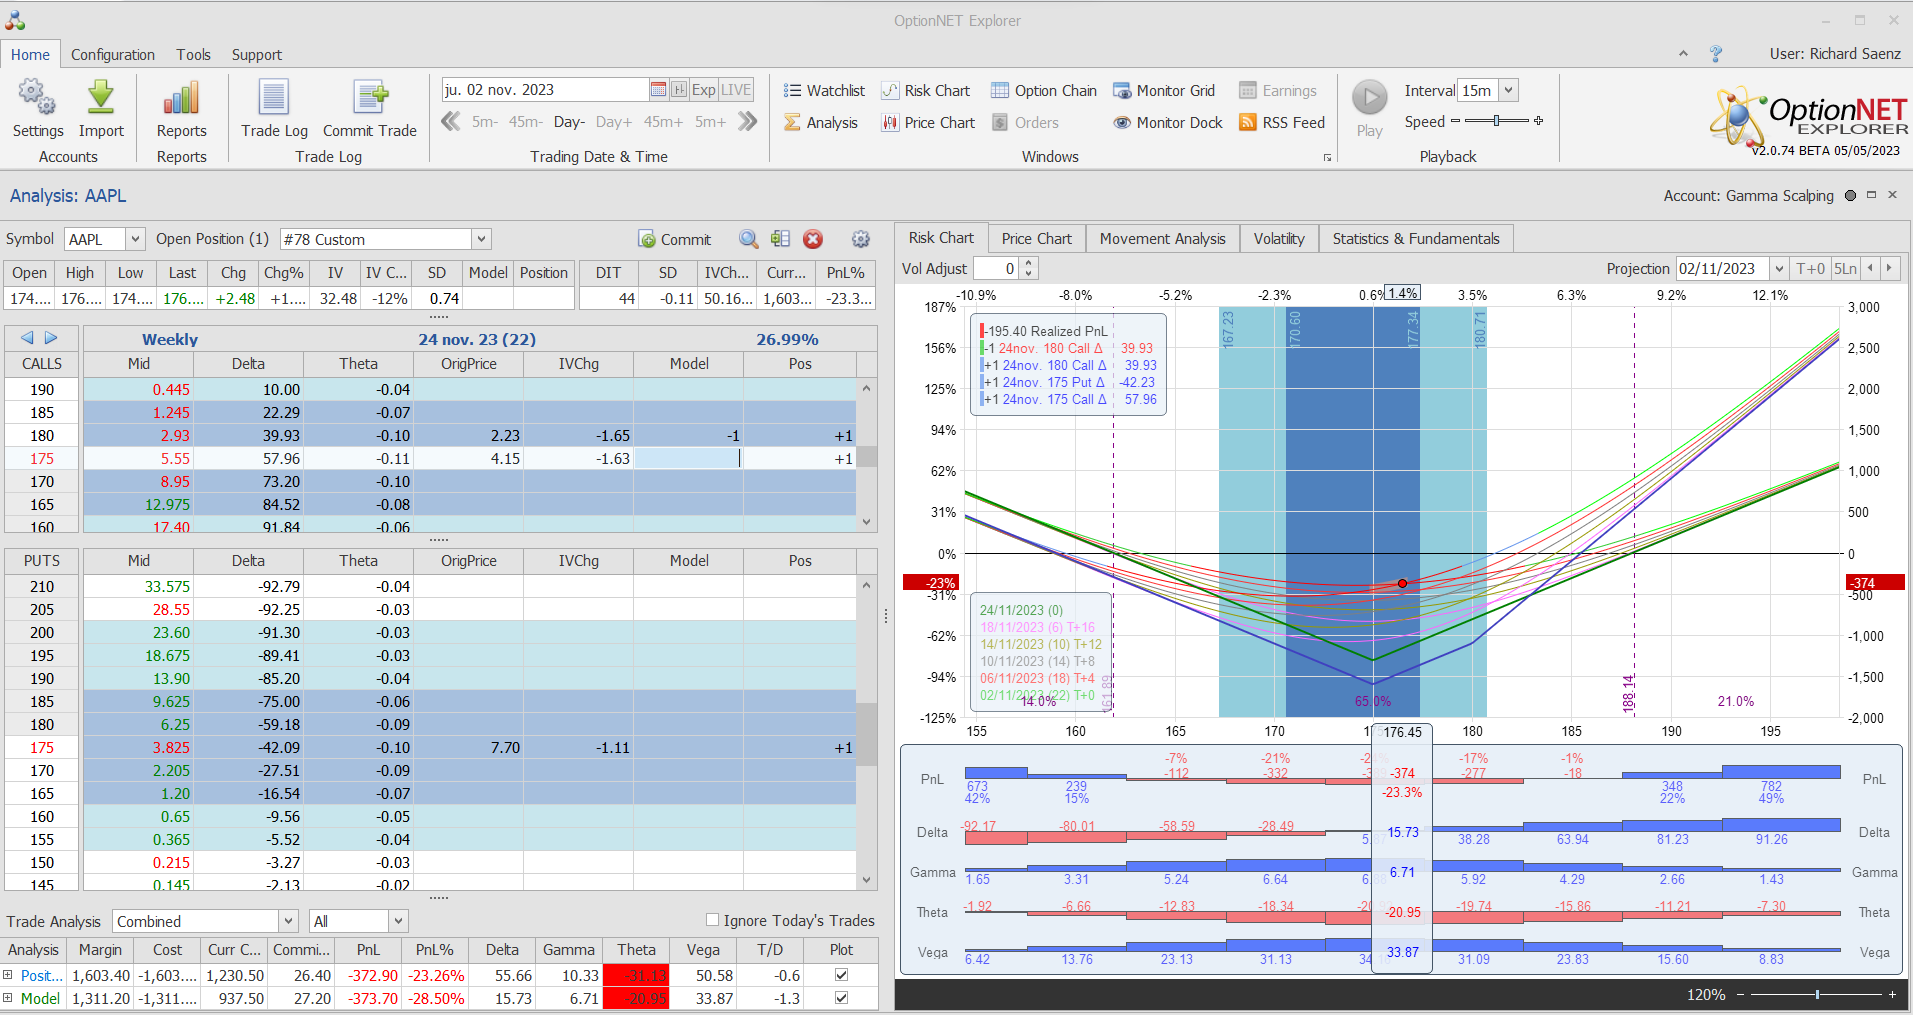Jump forward with the double-right arrows
This screenshot has height=1015, width=1913.
tap(747, 122)
